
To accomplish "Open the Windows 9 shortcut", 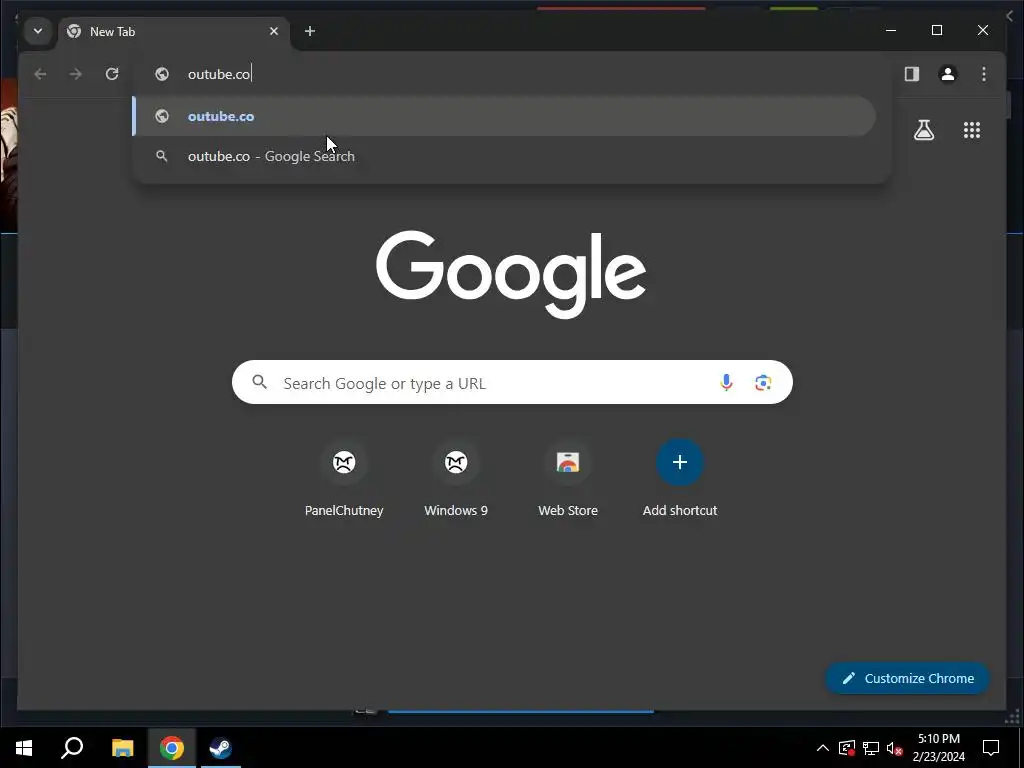I will click(456, 480).
